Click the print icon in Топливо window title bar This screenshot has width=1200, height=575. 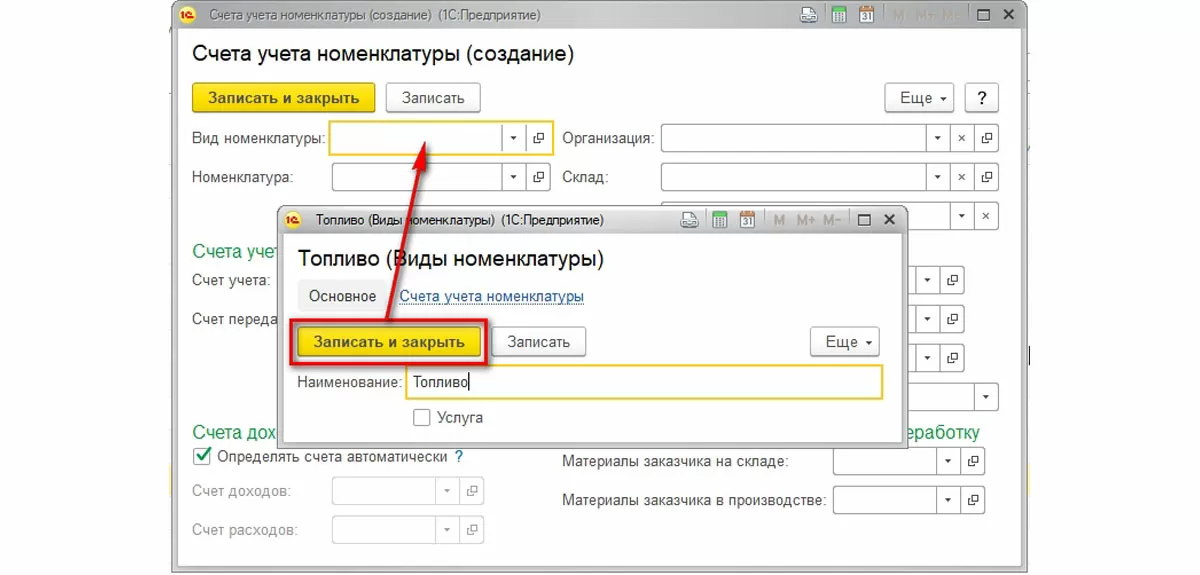click(689, 220)
